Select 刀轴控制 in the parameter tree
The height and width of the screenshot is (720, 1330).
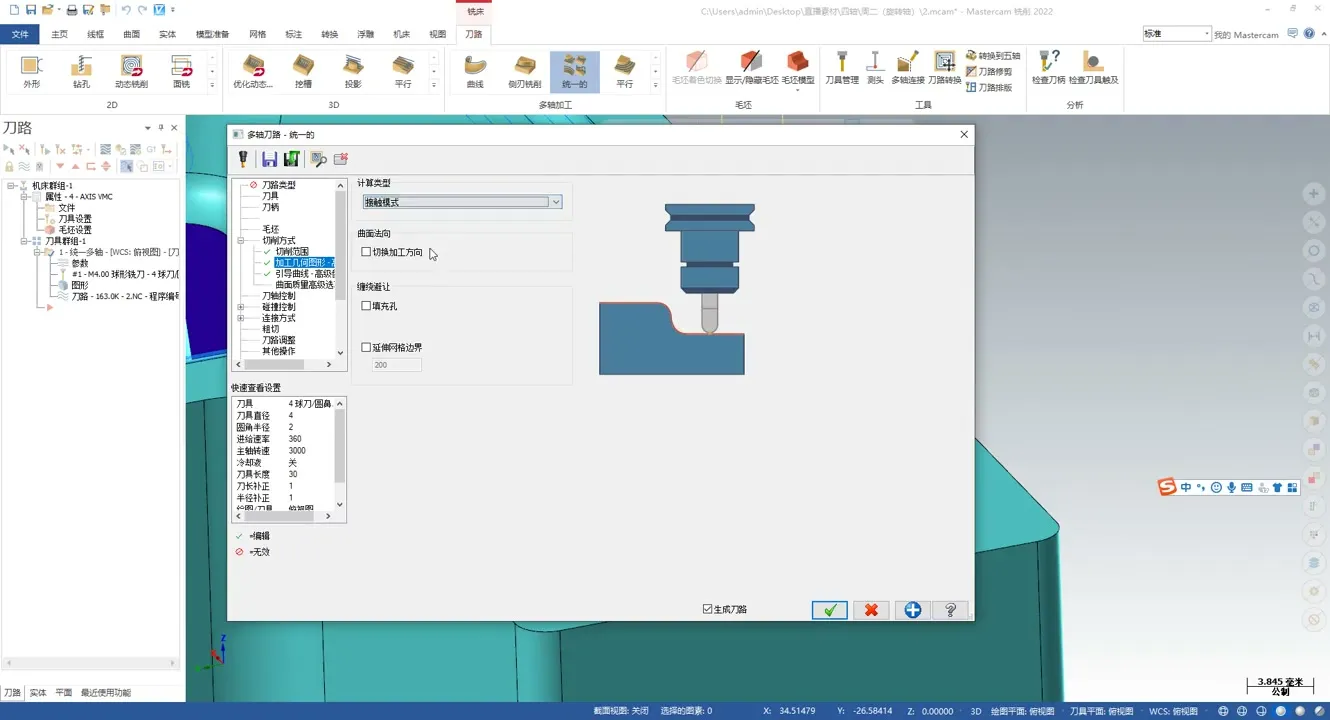click(278, 296)
